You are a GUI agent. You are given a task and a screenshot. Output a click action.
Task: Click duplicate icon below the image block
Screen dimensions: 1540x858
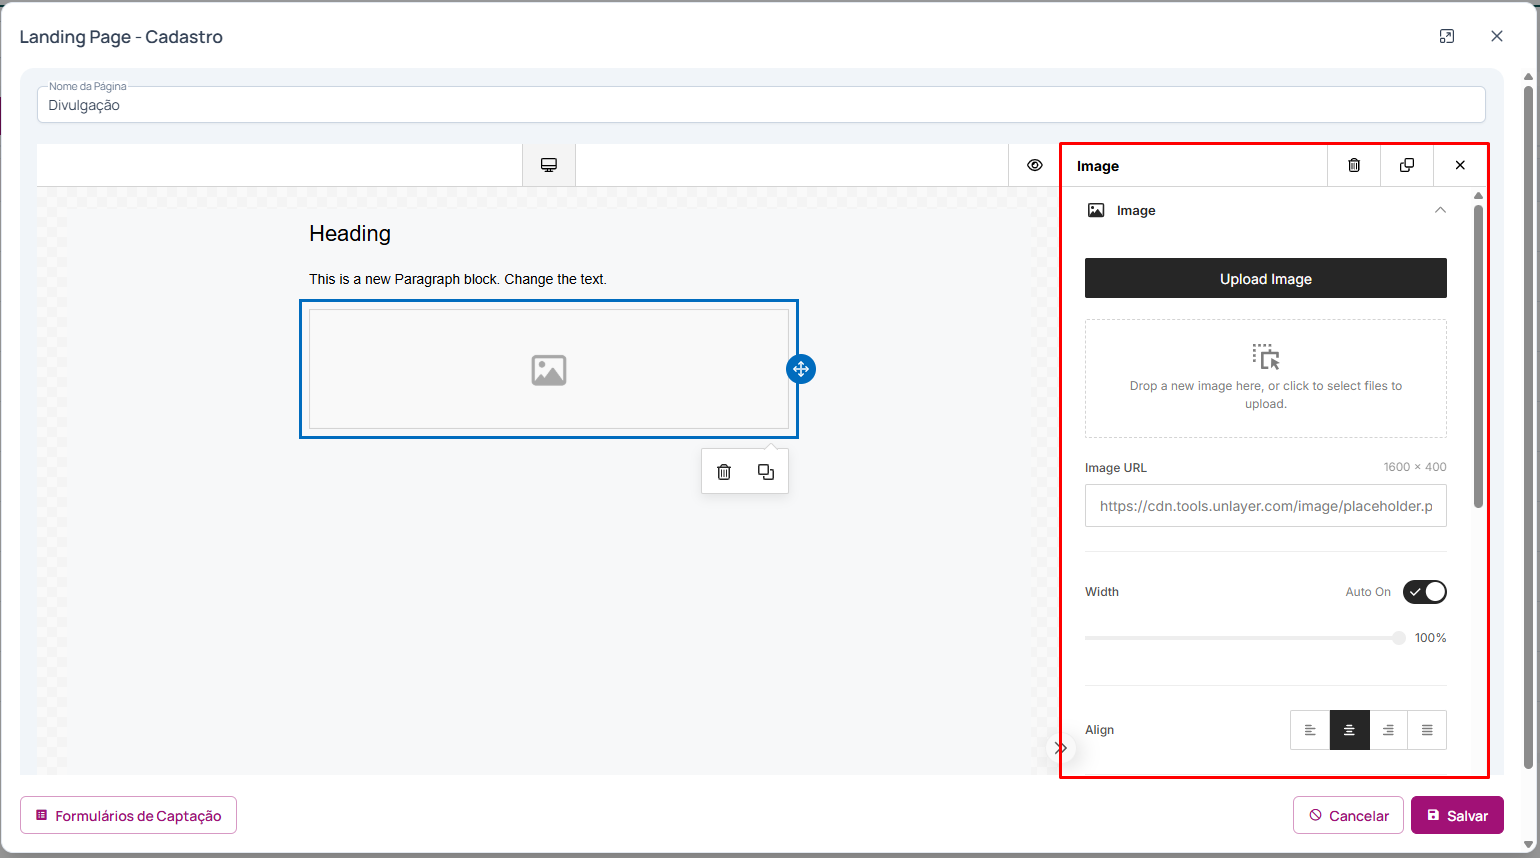pyautogui.click(x=766, y=472)
